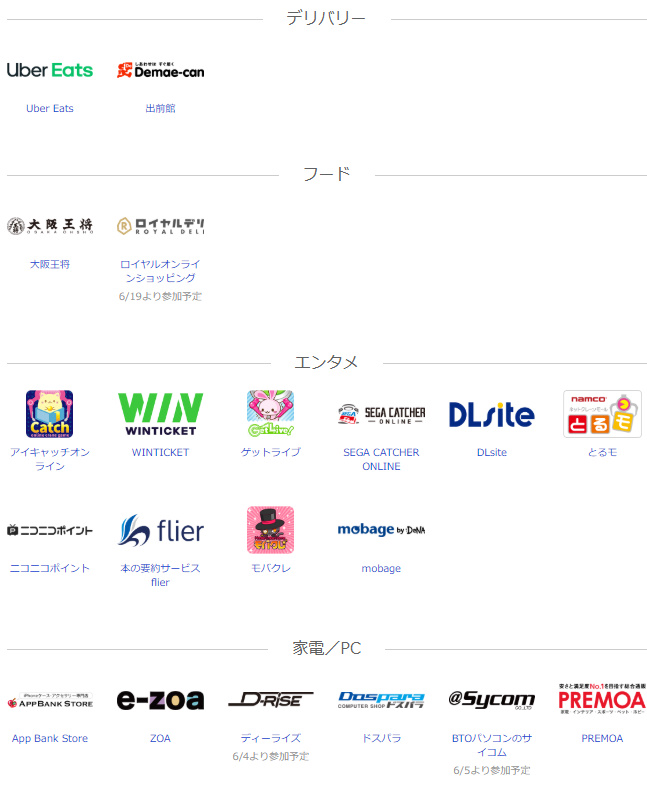Screen dimensions: 647x787
Task: Click the エンタメ section heading
Action: [x=326, y=362]
